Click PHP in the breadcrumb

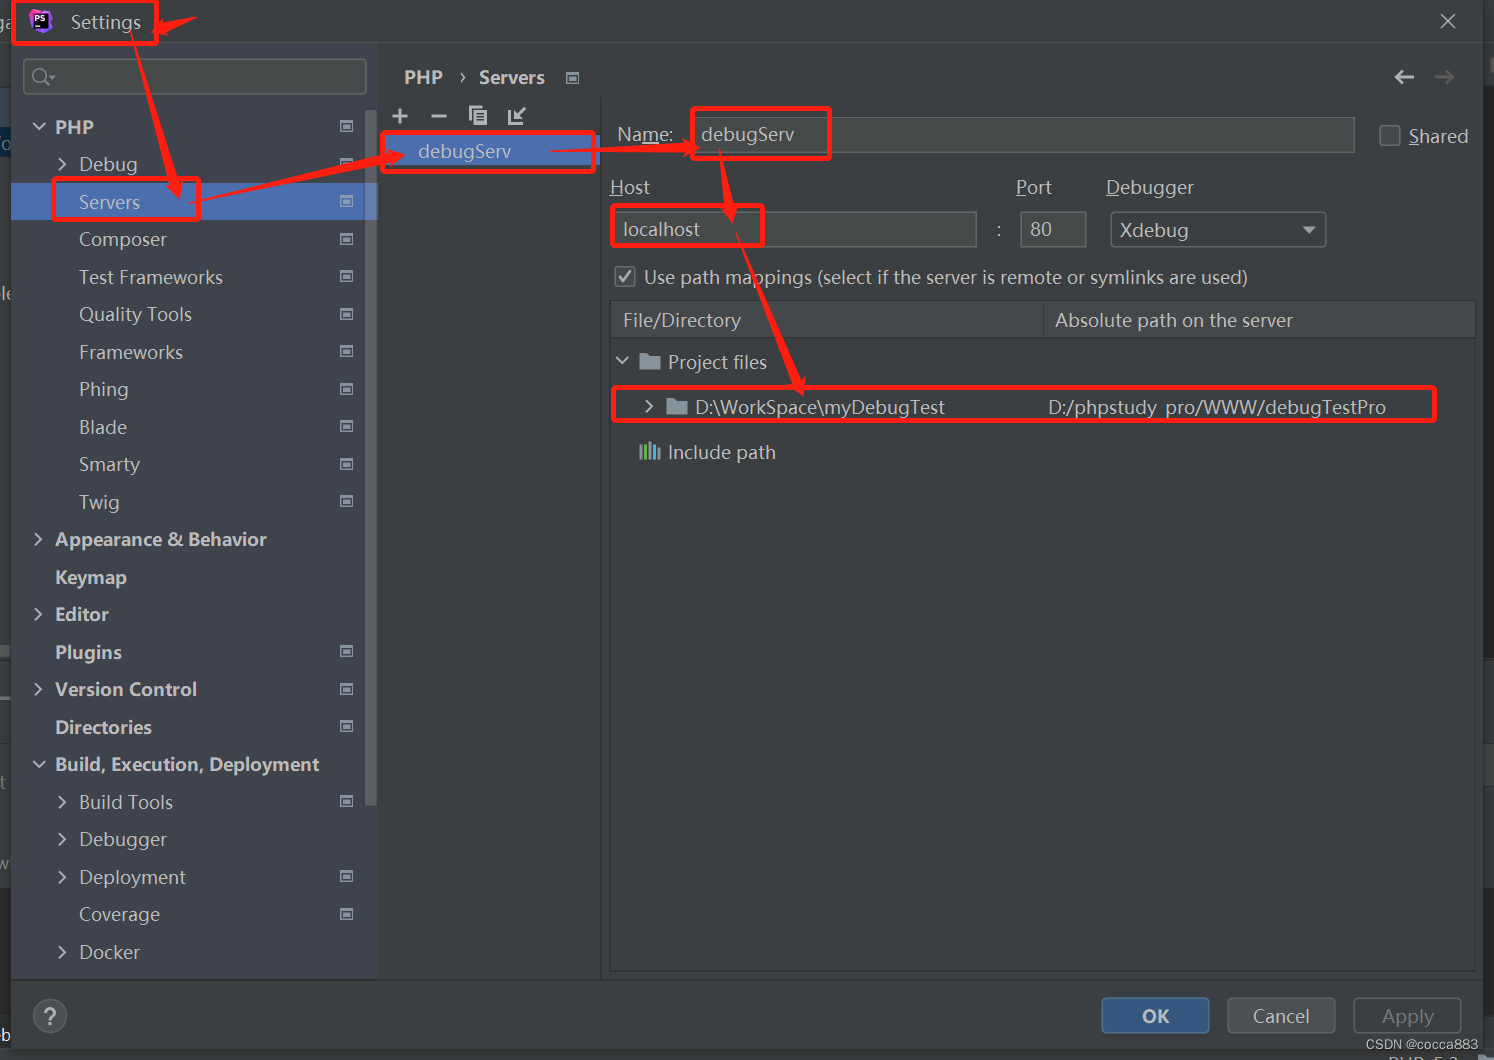(x=423, y=77)
